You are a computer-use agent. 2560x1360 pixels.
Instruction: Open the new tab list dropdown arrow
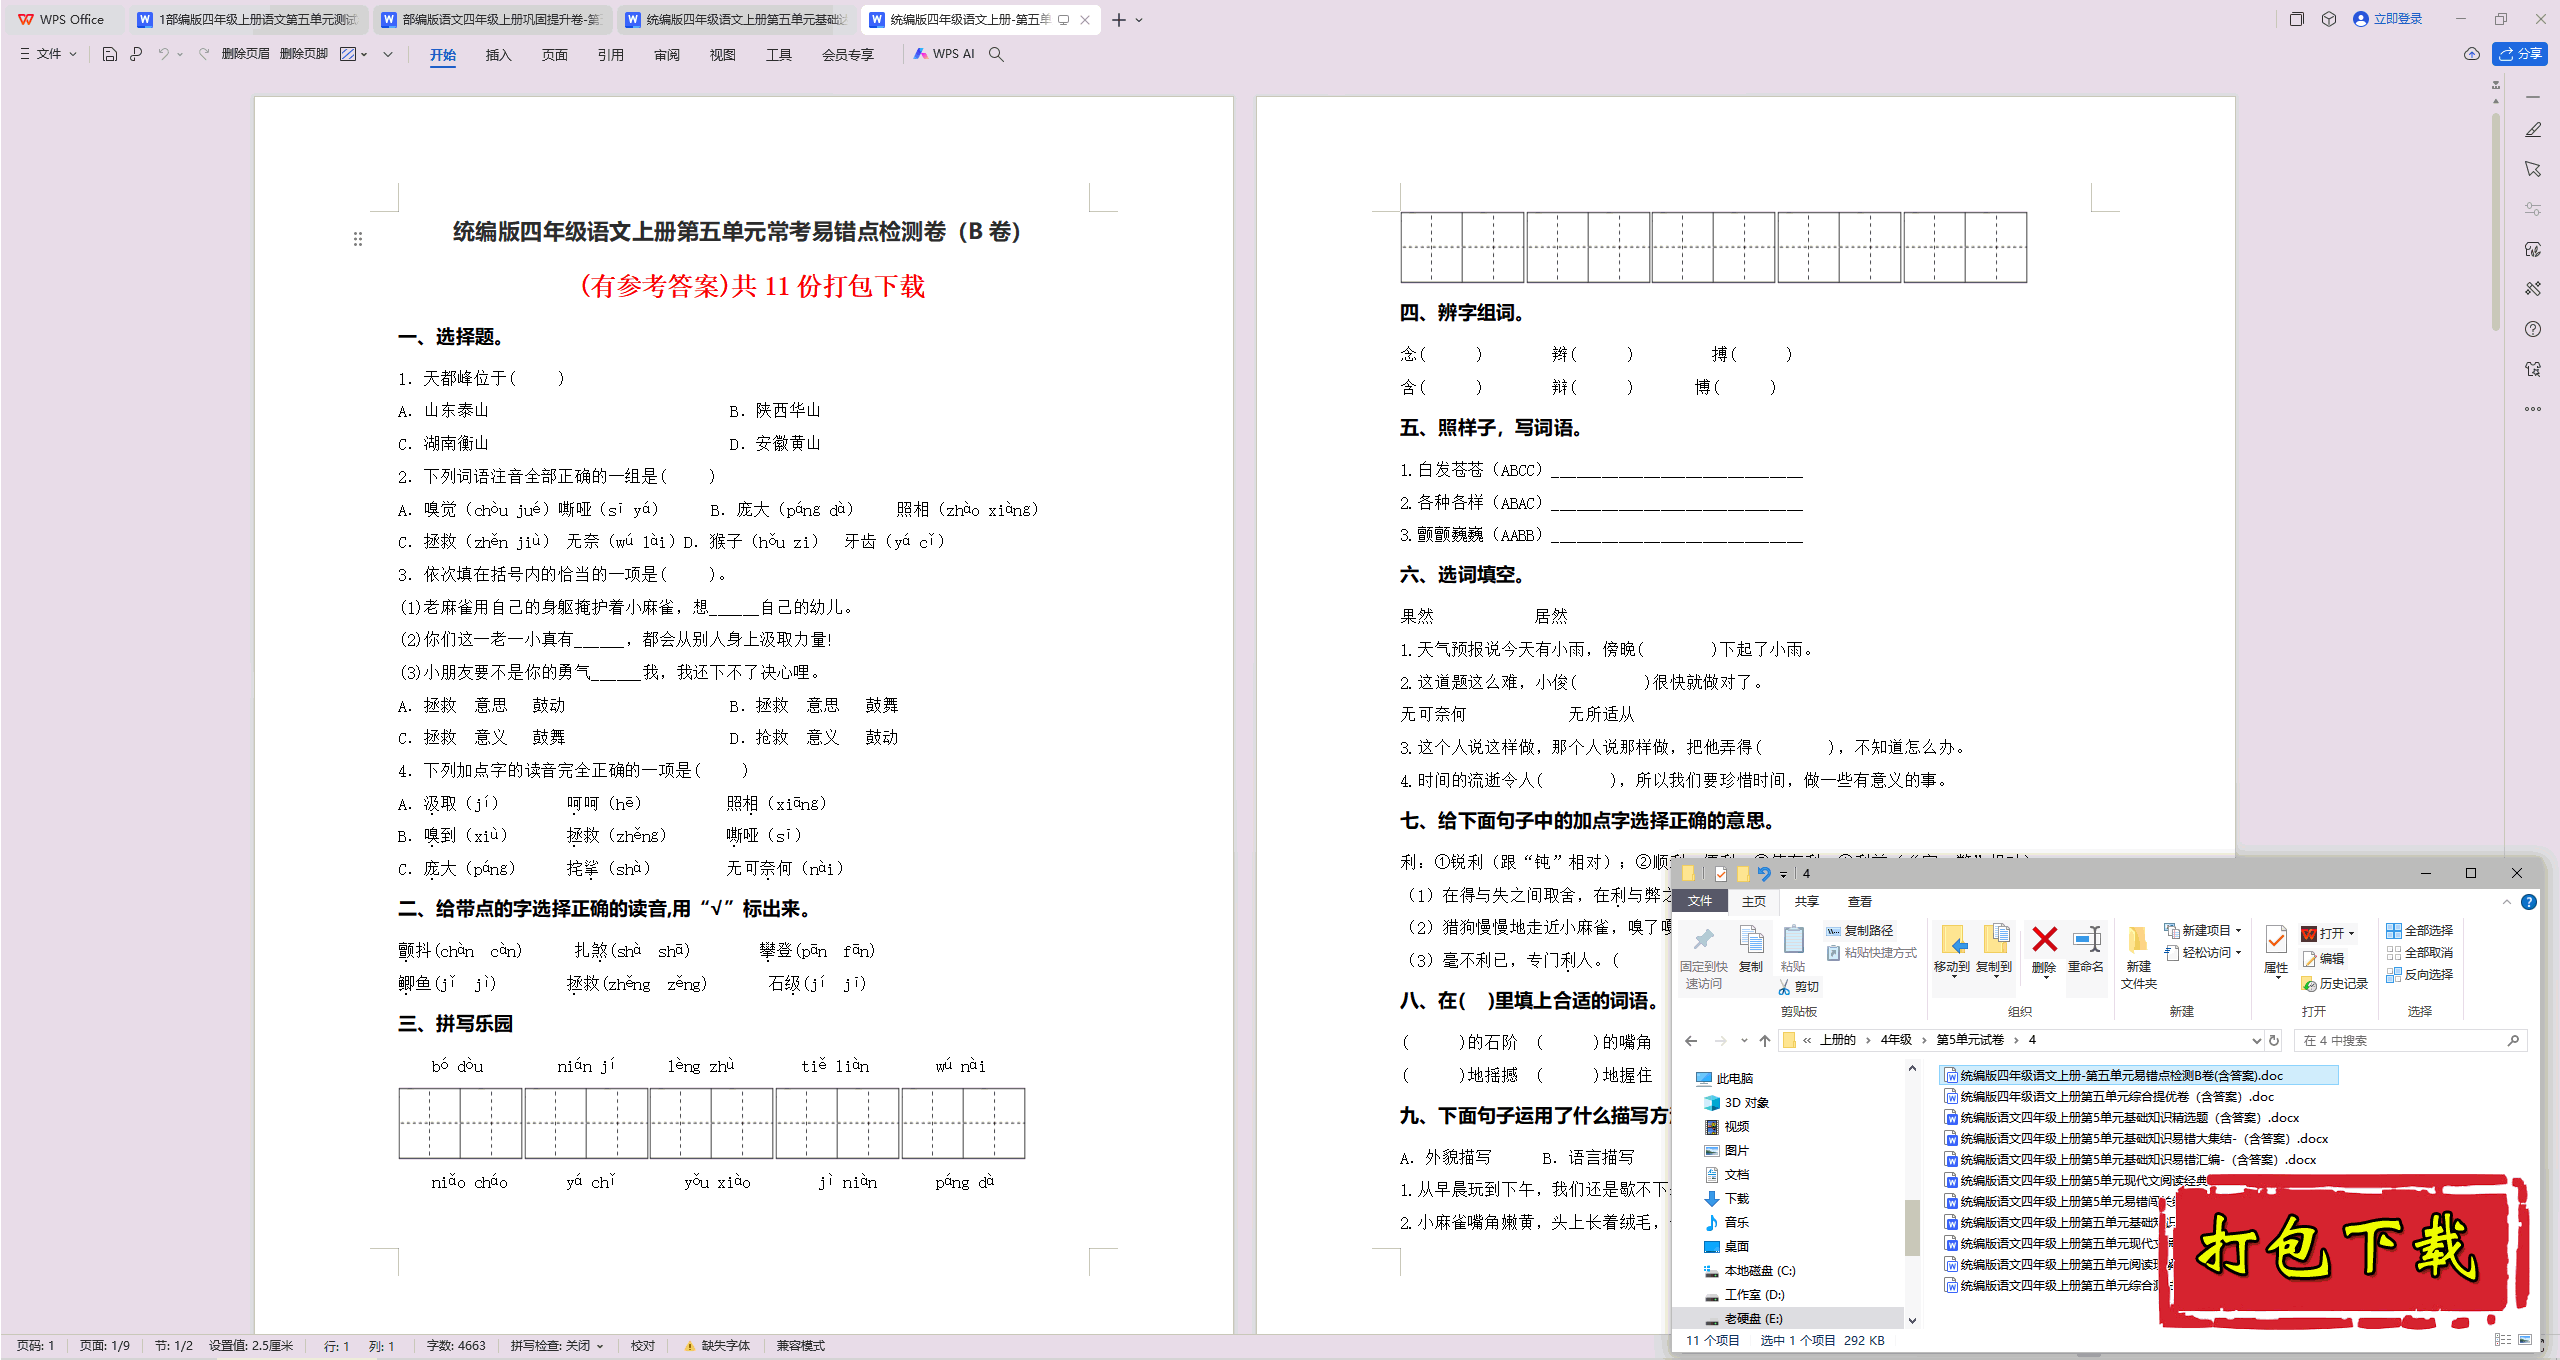(x=1139, y=20)
